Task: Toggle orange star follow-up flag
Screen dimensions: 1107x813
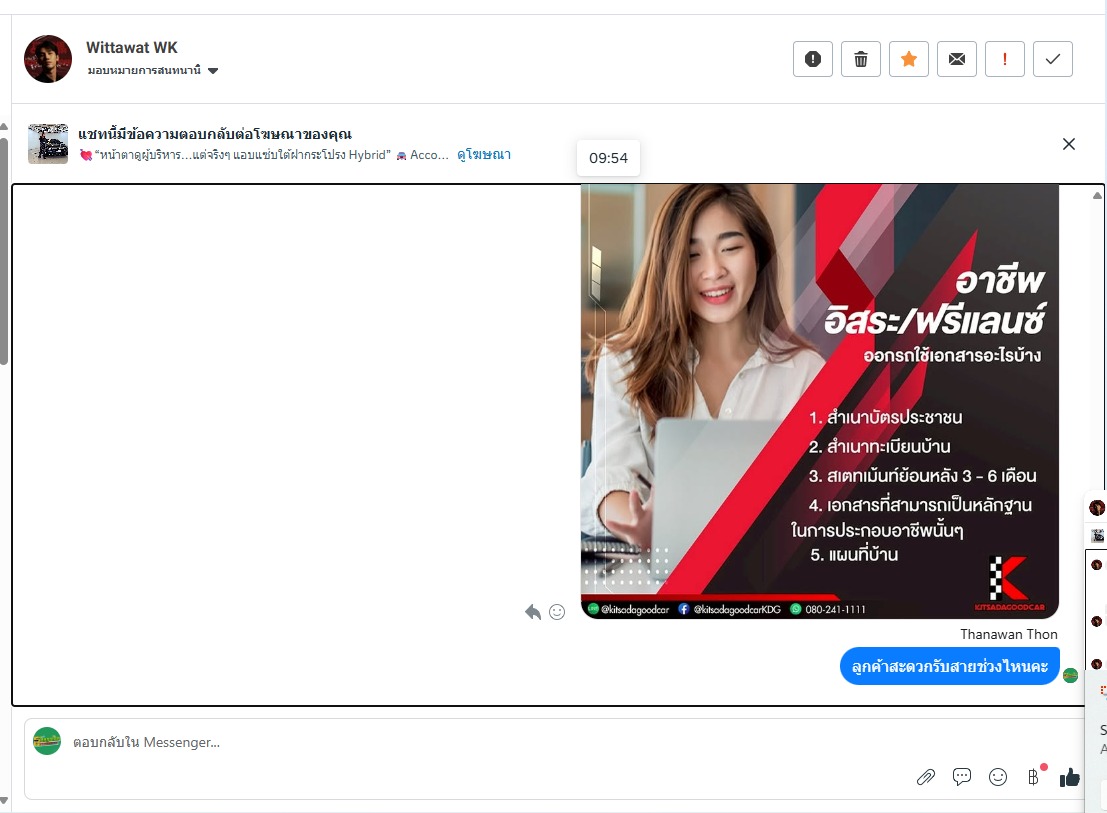Action: [x=909, y=59]
